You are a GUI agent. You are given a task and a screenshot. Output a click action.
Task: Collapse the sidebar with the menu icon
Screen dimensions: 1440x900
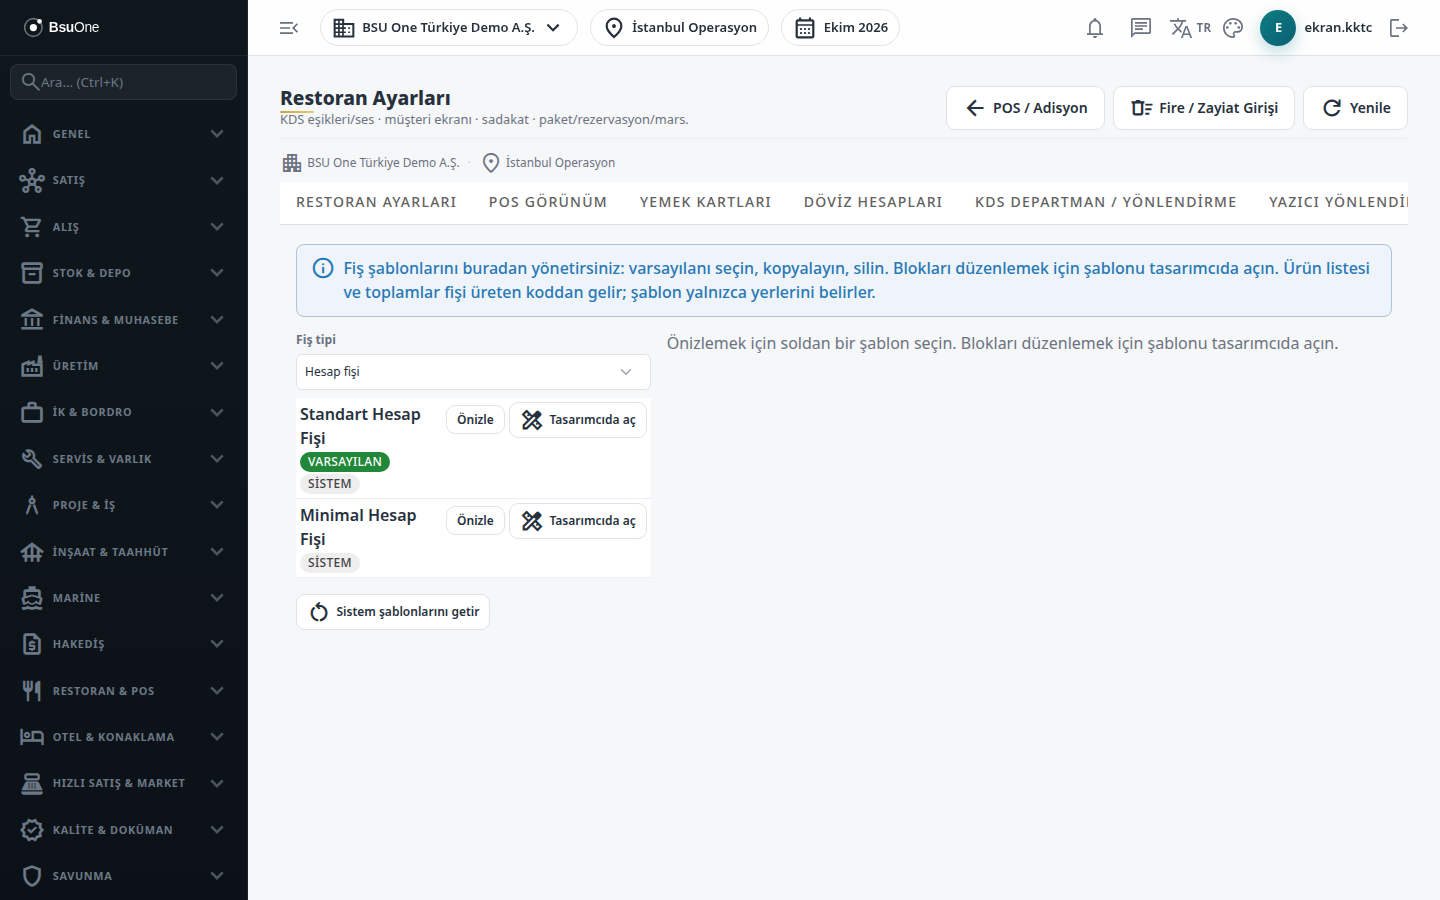click(x=289, y=28)
